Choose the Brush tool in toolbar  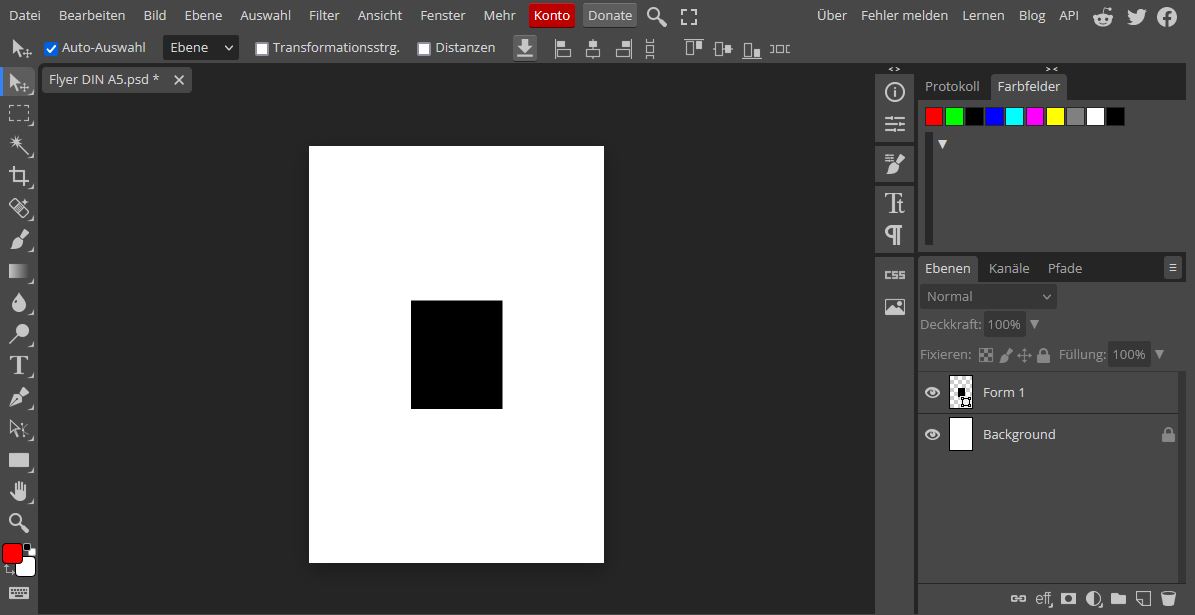pyautogui.click(x=19, y=240)
